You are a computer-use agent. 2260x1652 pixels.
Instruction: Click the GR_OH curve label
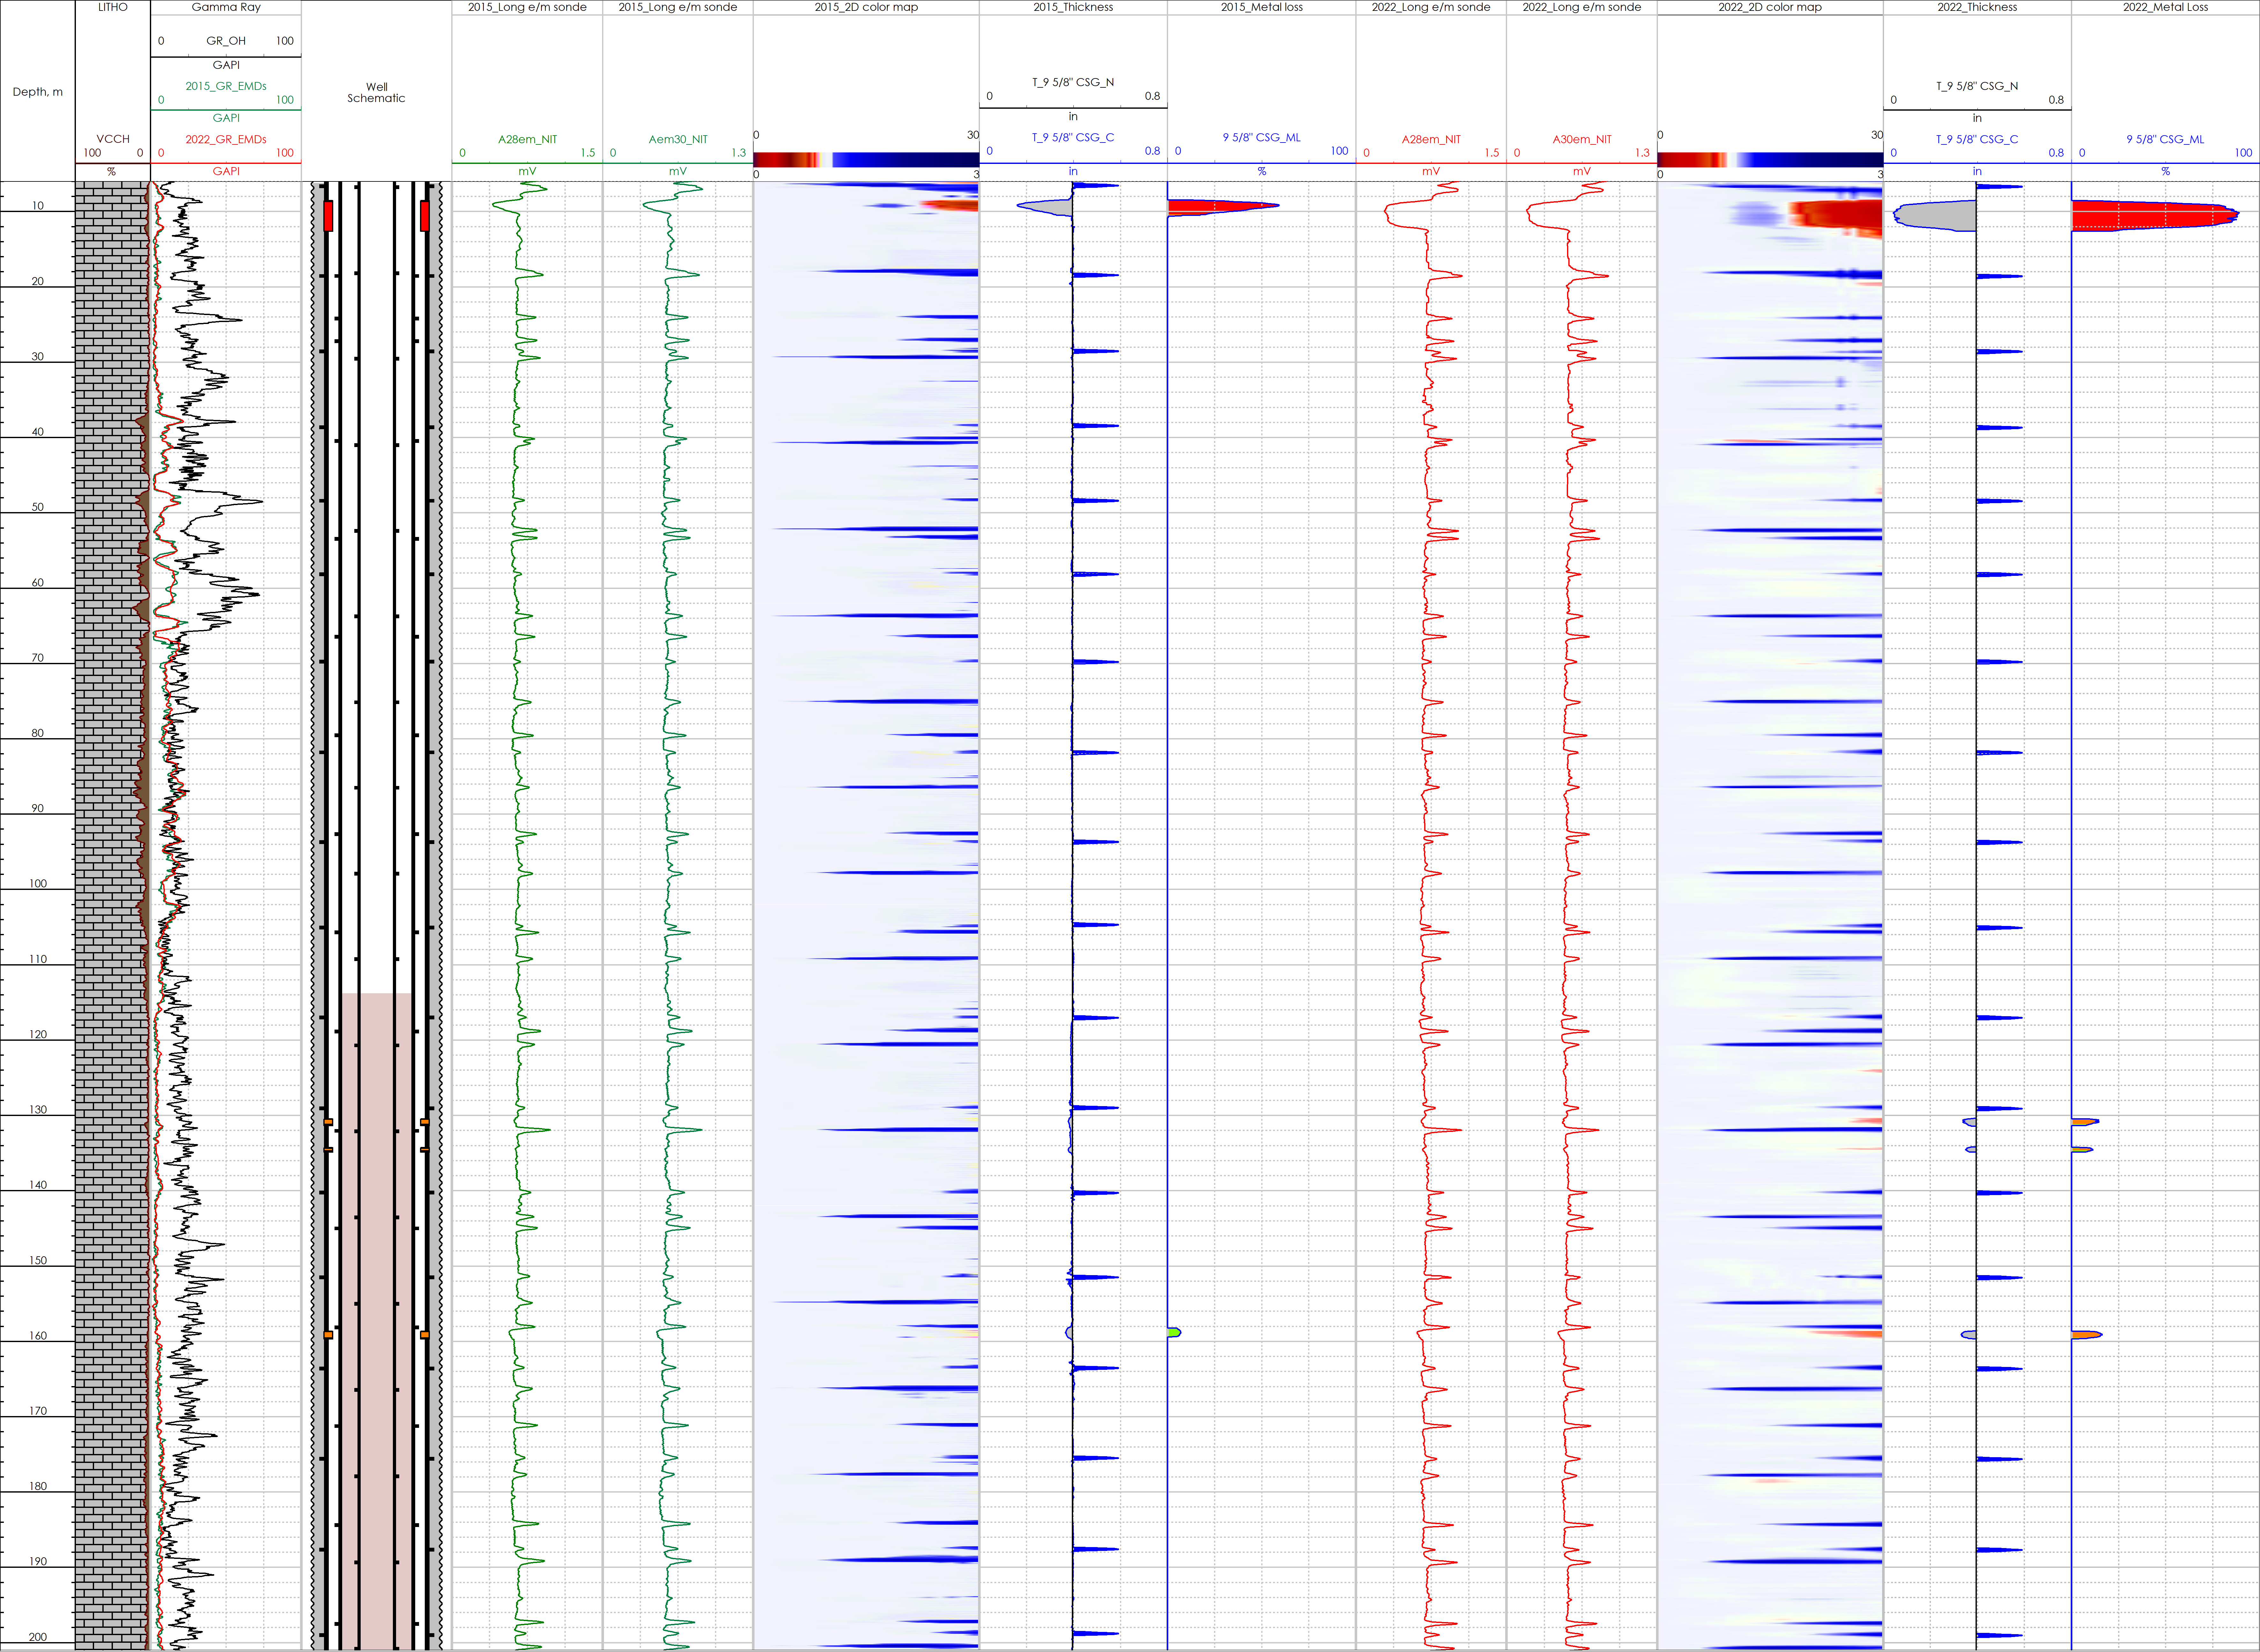click(226, 41)
